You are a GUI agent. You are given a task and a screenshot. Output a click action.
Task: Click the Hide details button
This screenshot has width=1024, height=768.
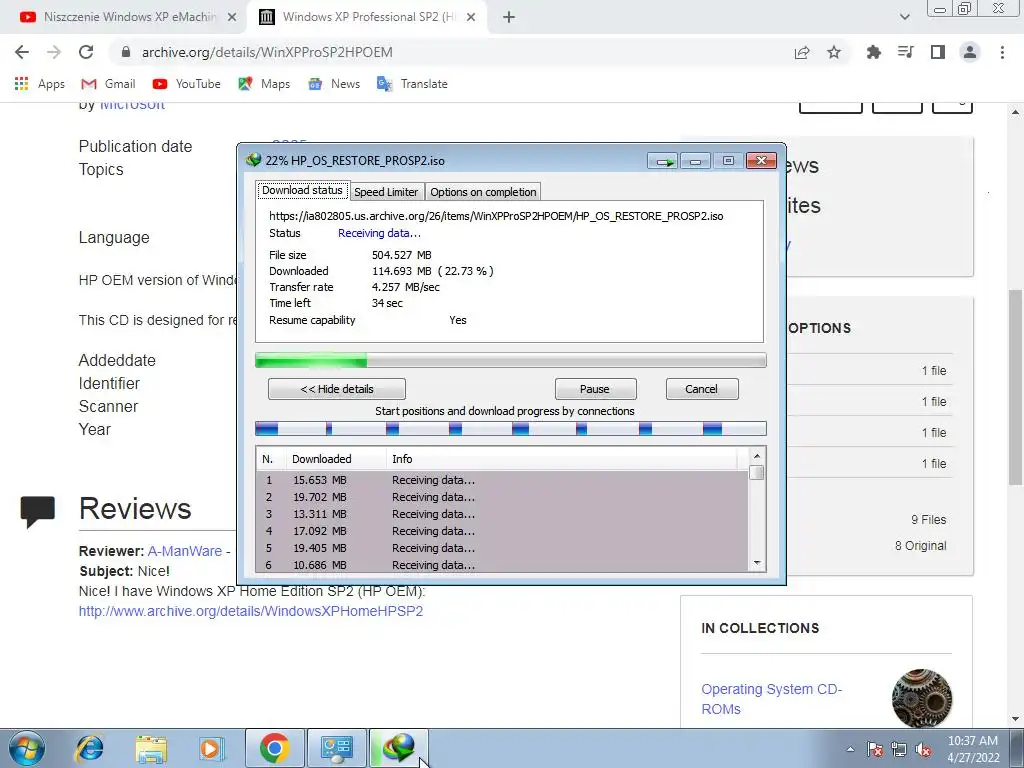(x=337, y=389)
